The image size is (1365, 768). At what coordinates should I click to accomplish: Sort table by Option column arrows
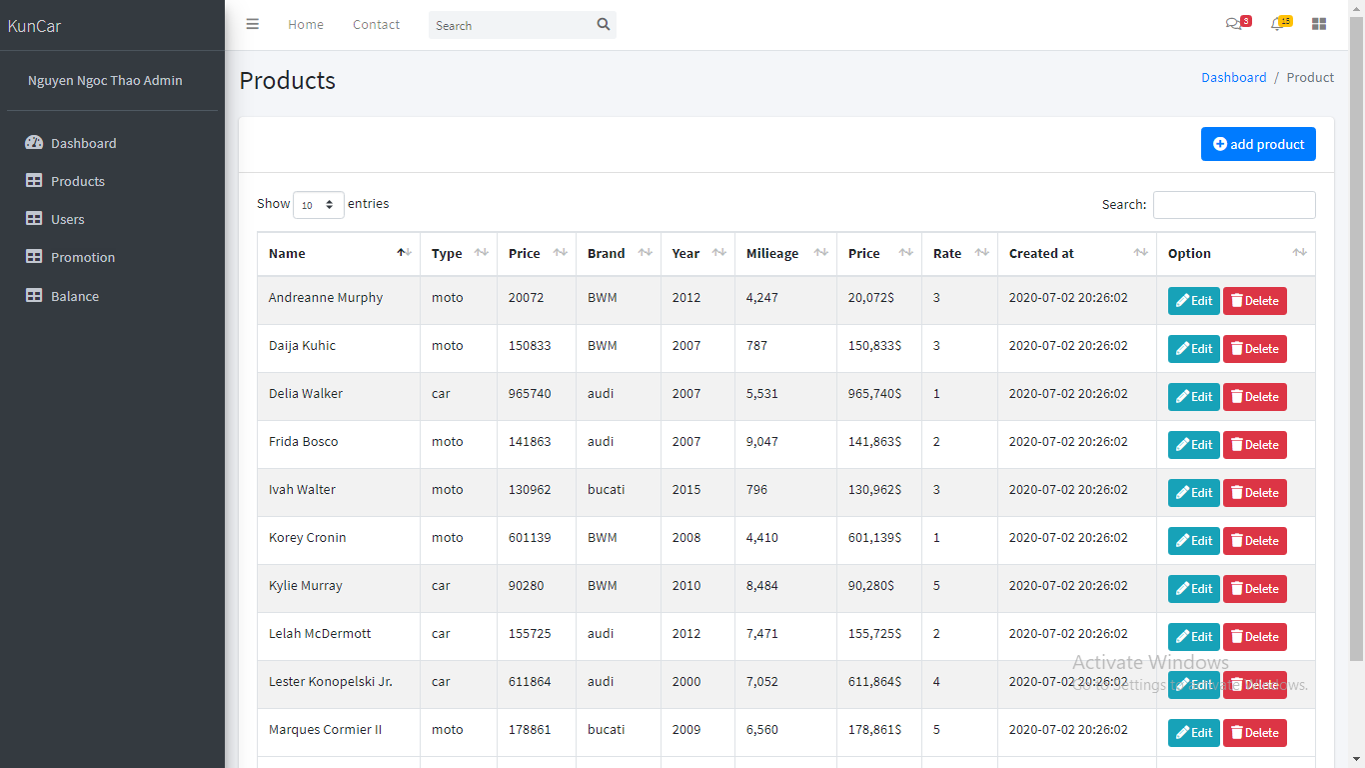pos(1299,253)
